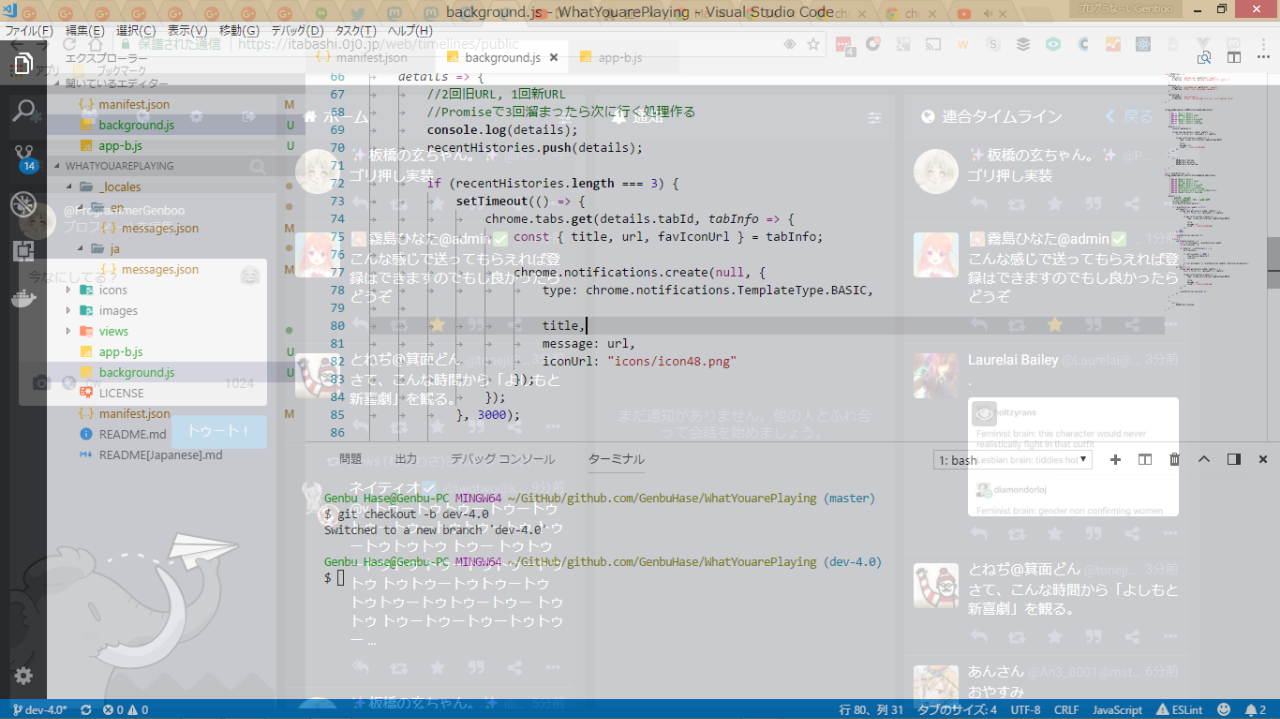
Task: Open README.md in the file explorer
Action: point(132,434)
